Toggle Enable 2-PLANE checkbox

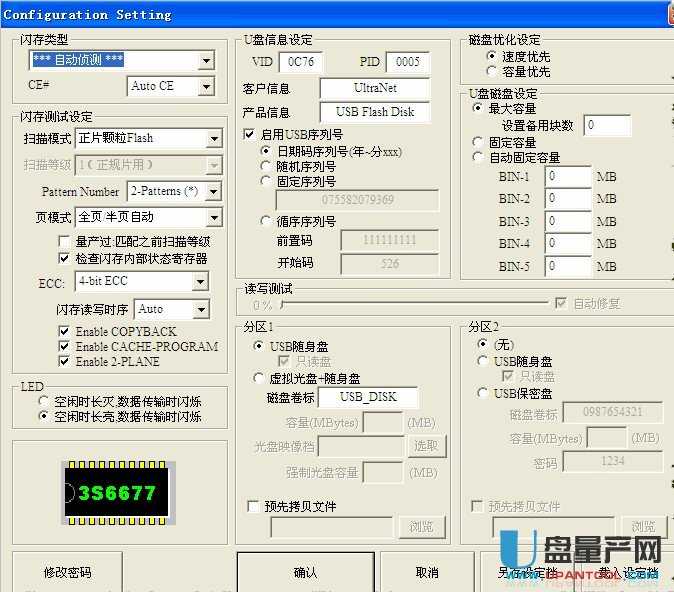tap(64, 361)
